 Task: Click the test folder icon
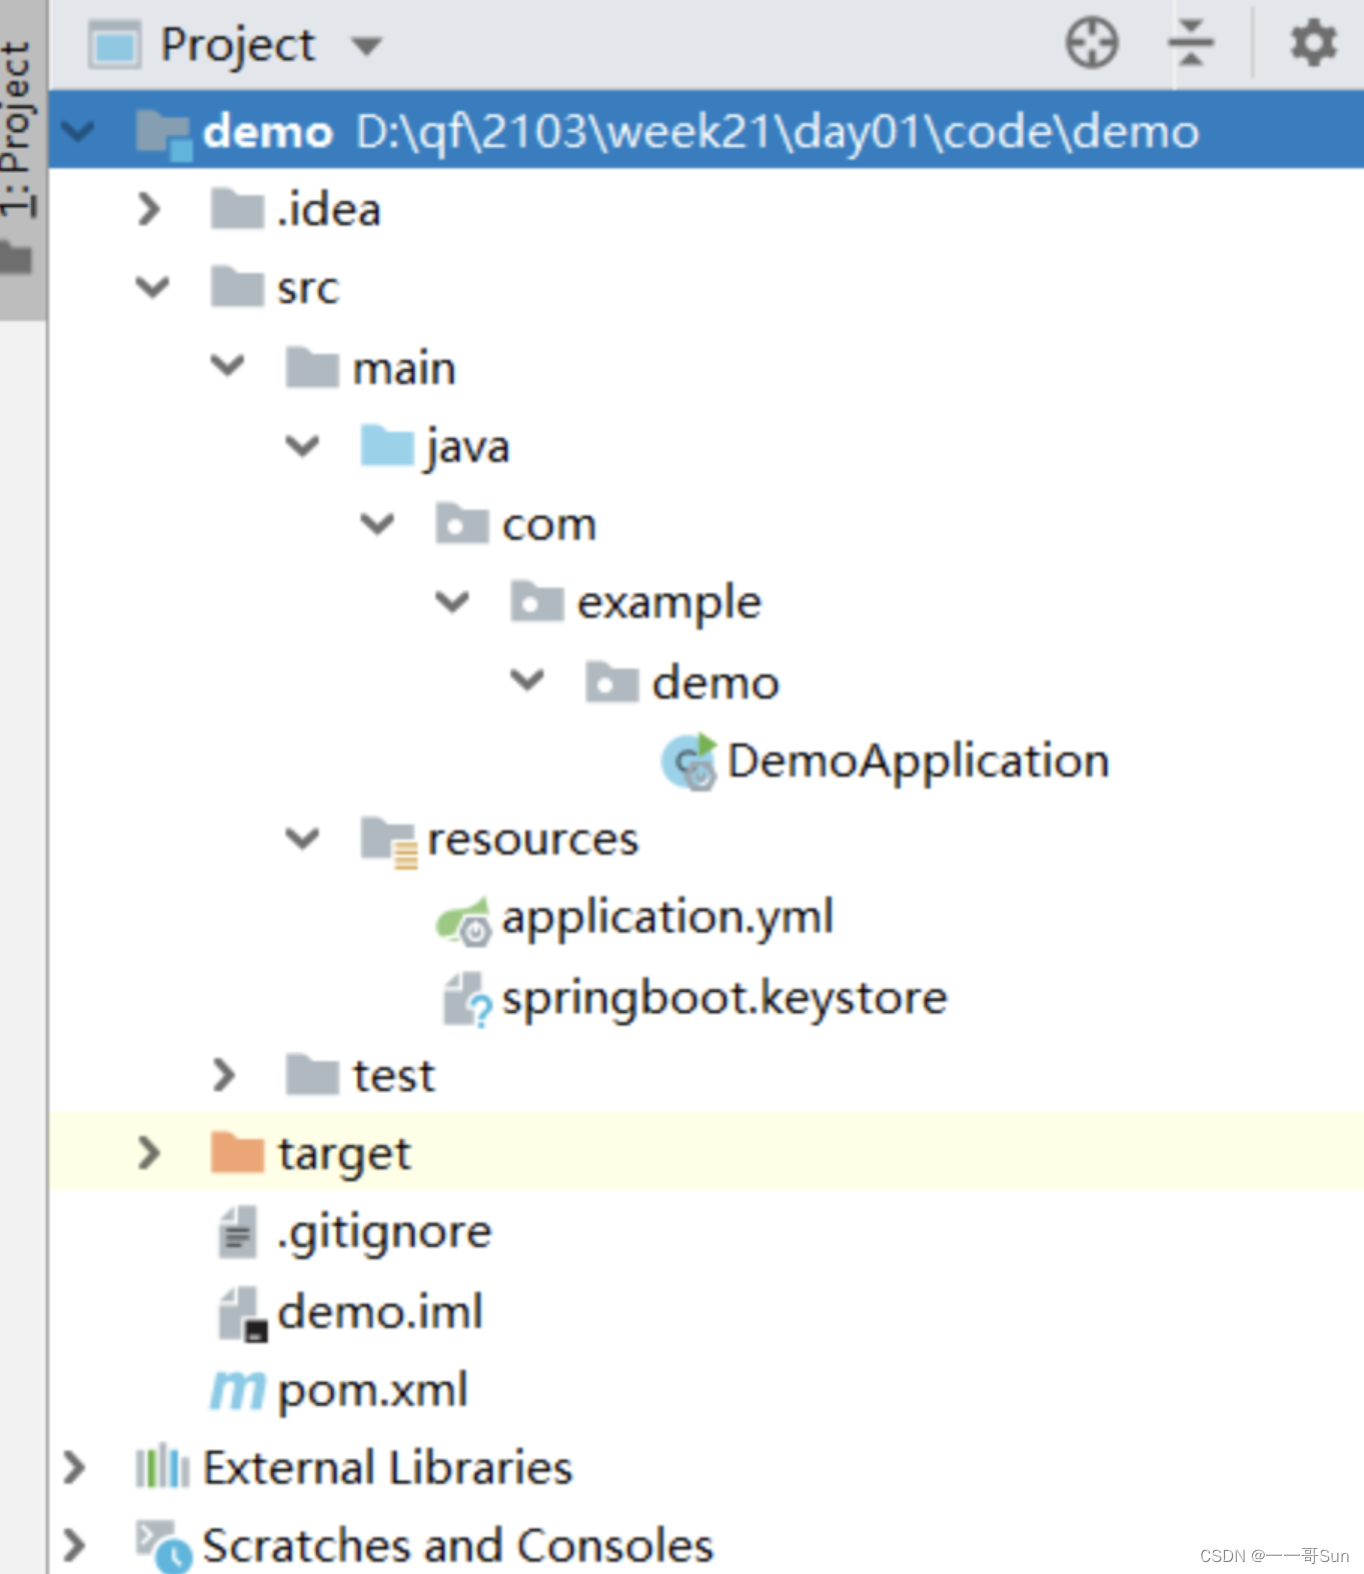[312, 1075]
